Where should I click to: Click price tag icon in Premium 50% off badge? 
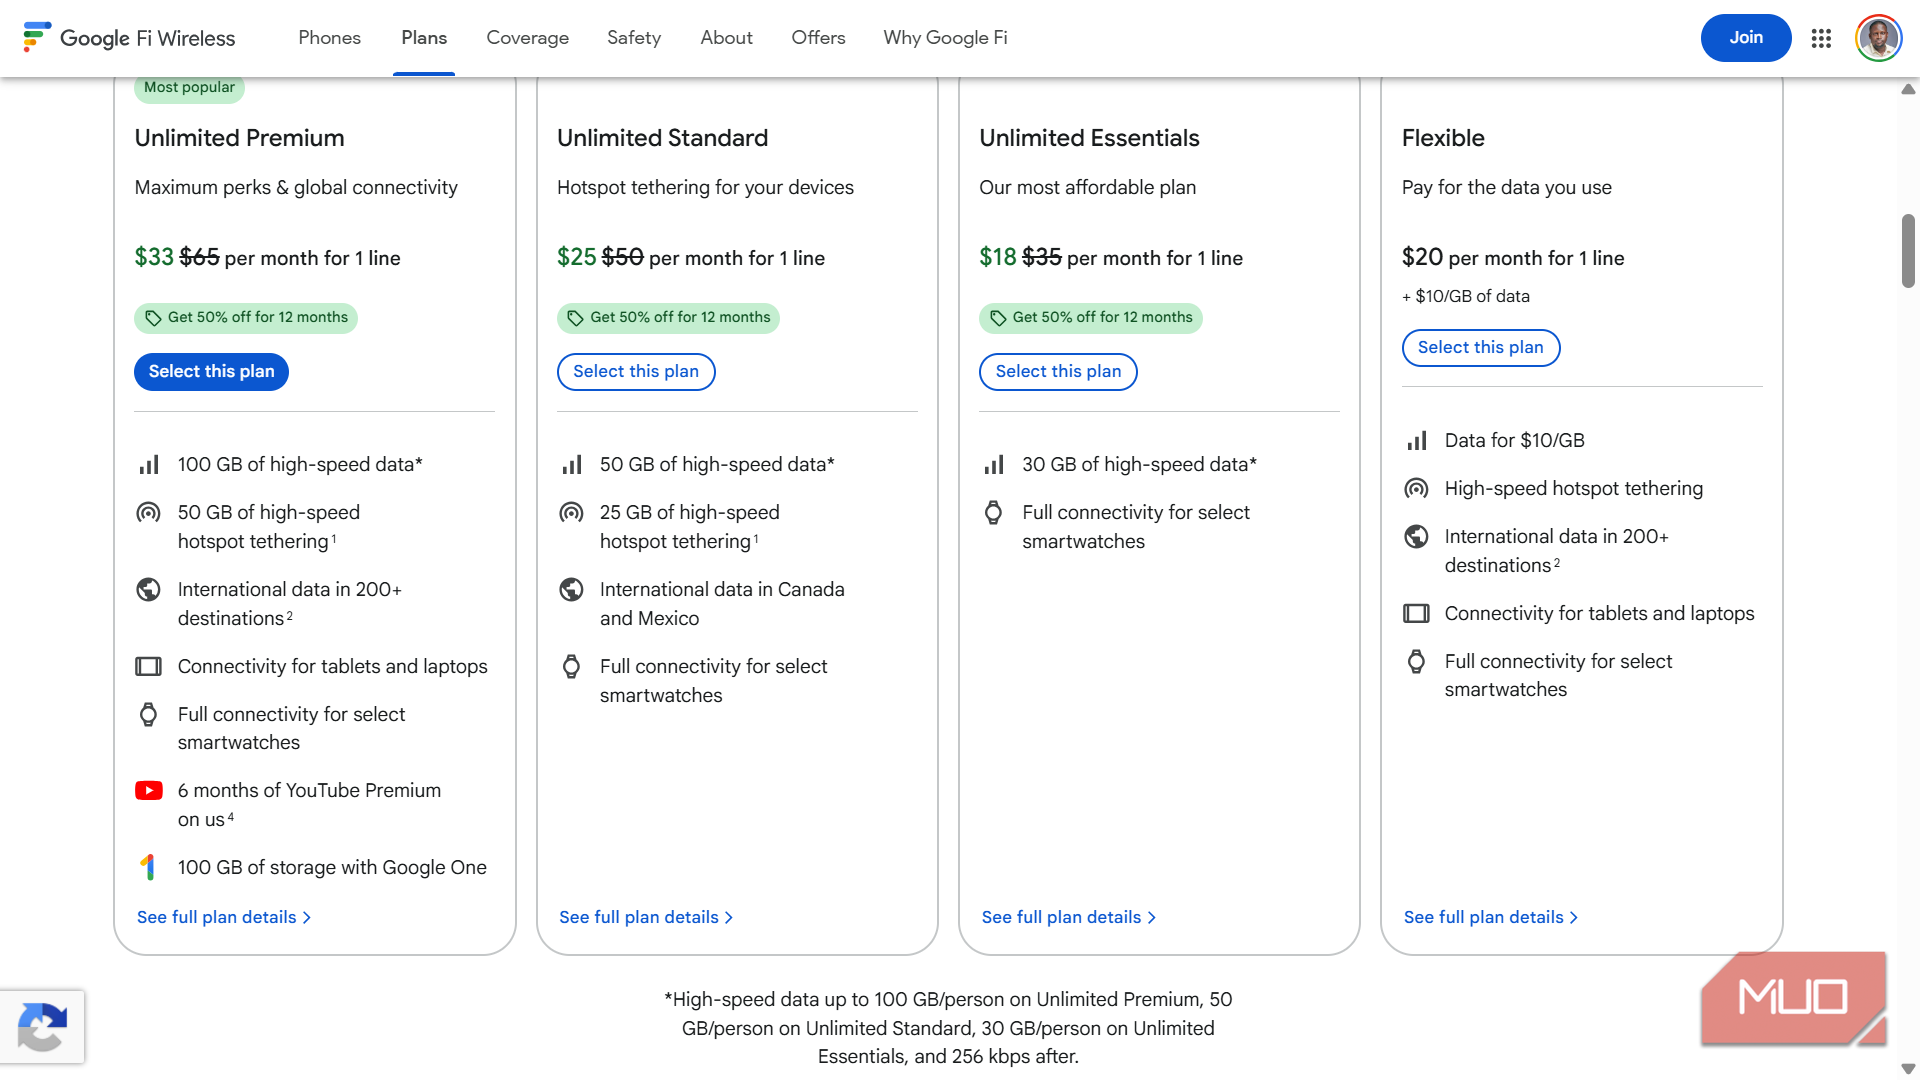click(153, 318)
